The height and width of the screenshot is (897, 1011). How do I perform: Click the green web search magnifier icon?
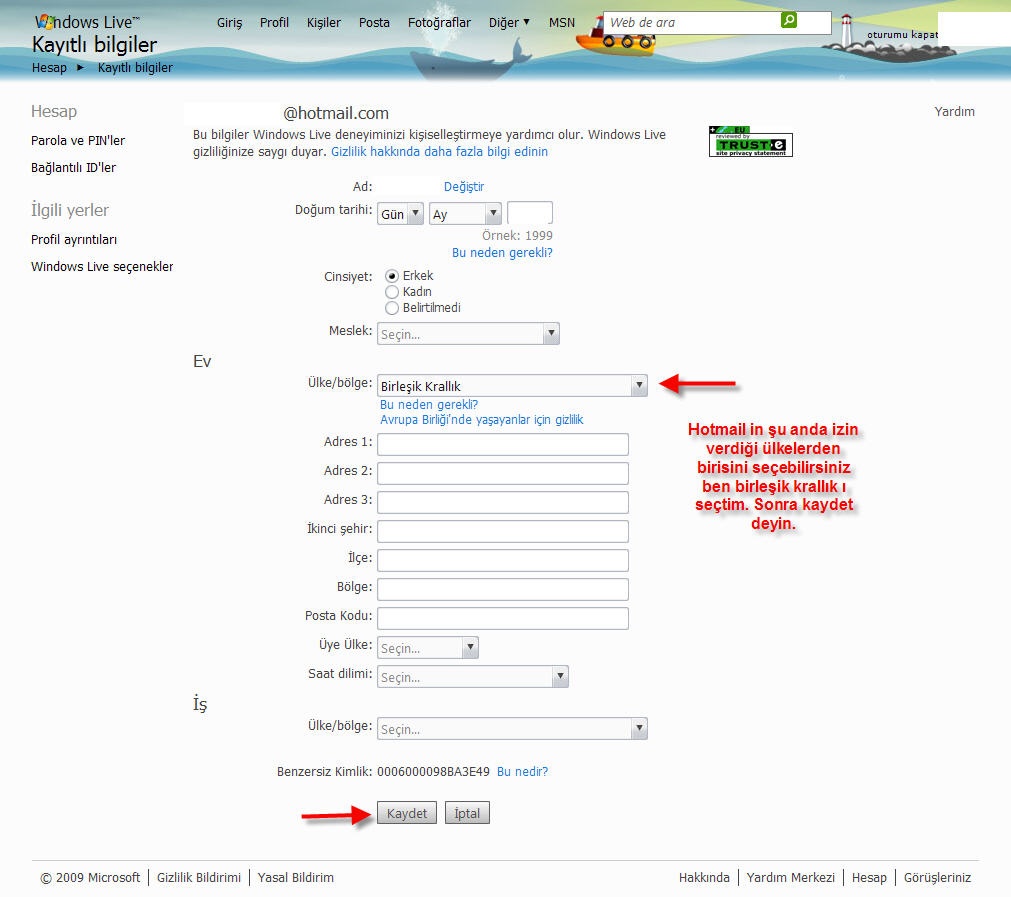788,21
